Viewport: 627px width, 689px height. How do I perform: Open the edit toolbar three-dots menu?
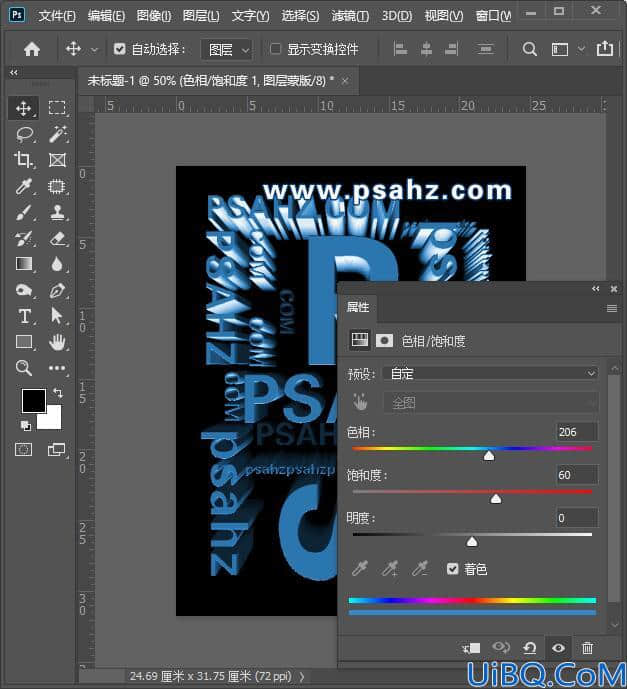[57, 368]
